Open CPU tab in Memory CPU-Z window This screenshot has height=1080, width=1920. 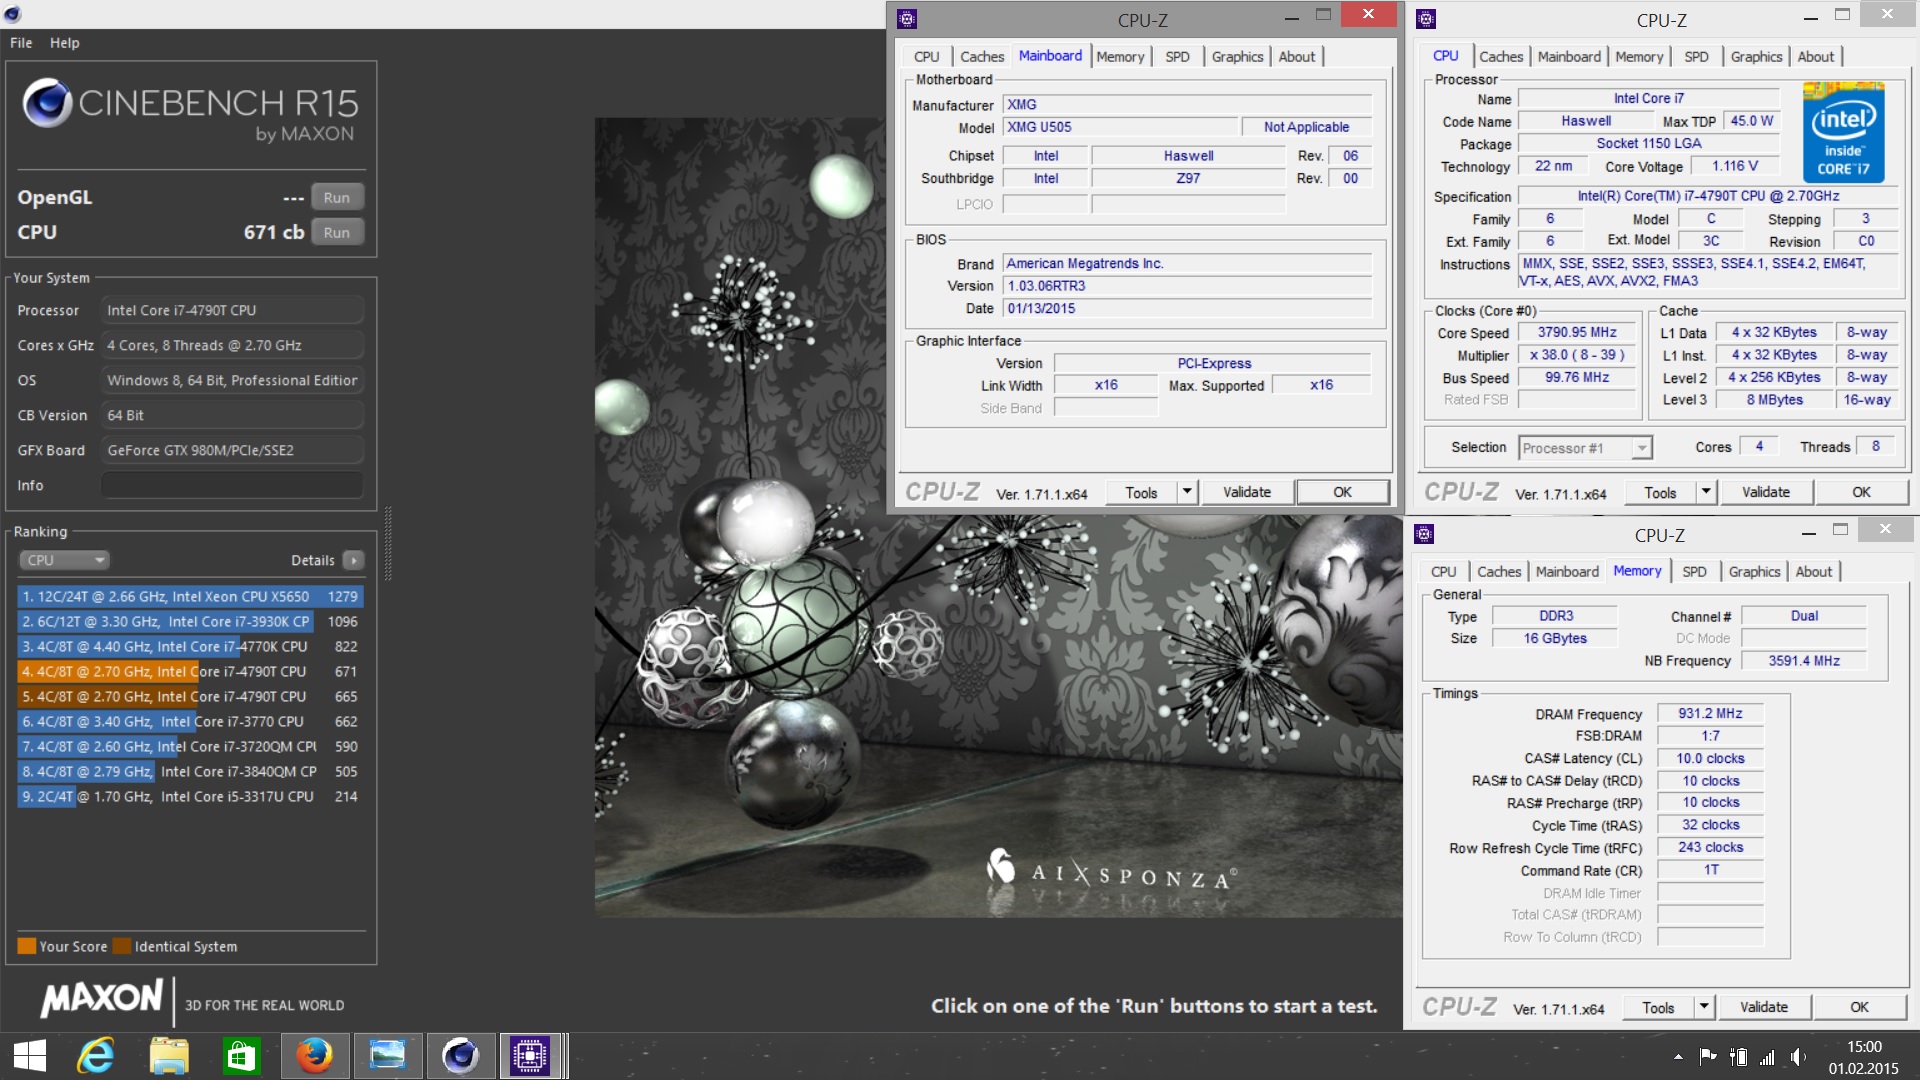pos(1443,572)
